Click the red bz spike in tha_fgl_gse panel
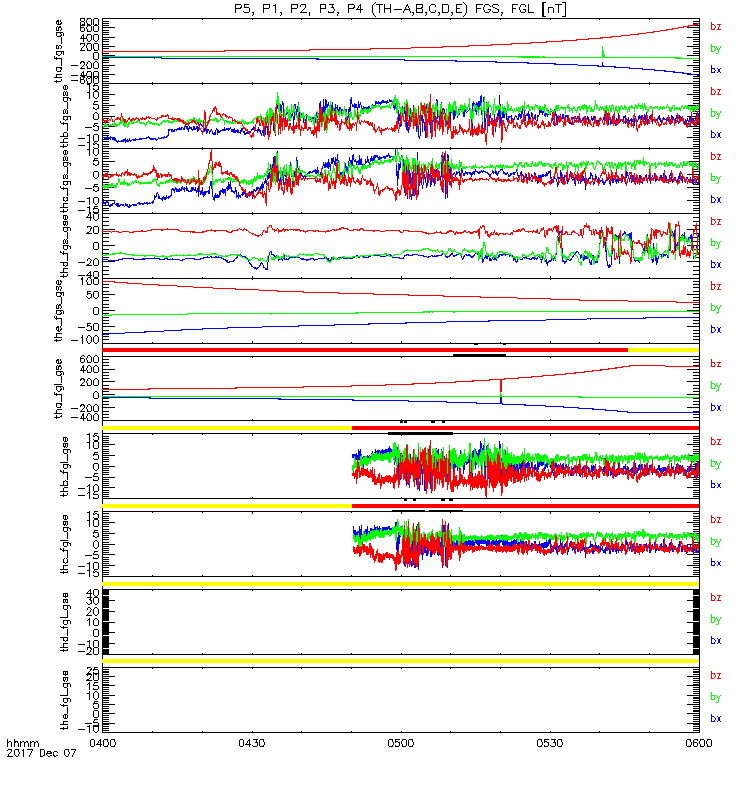This screenshot has height=800, width=750. click(501, 387)
